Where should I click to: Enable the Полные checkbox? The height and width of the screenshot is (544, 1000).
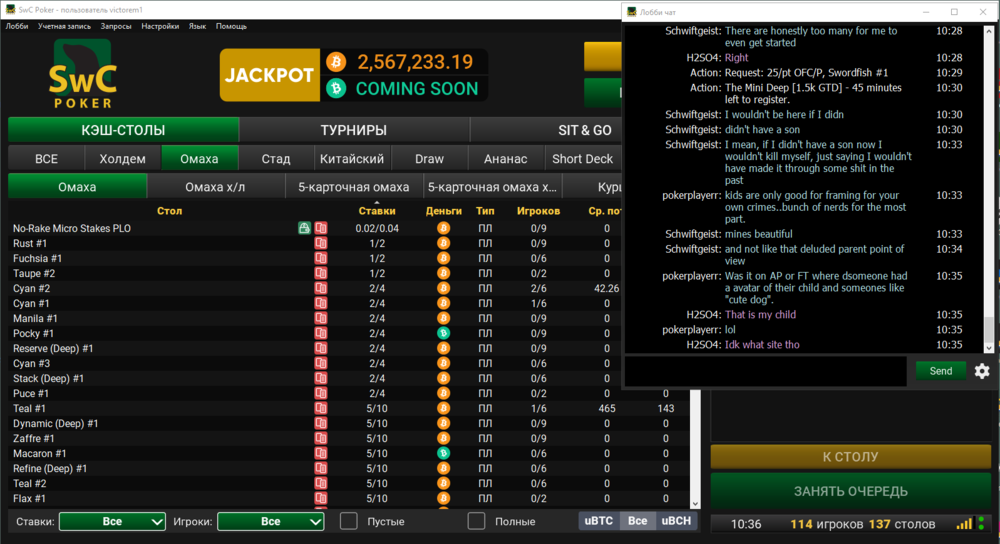click(477, 521)
